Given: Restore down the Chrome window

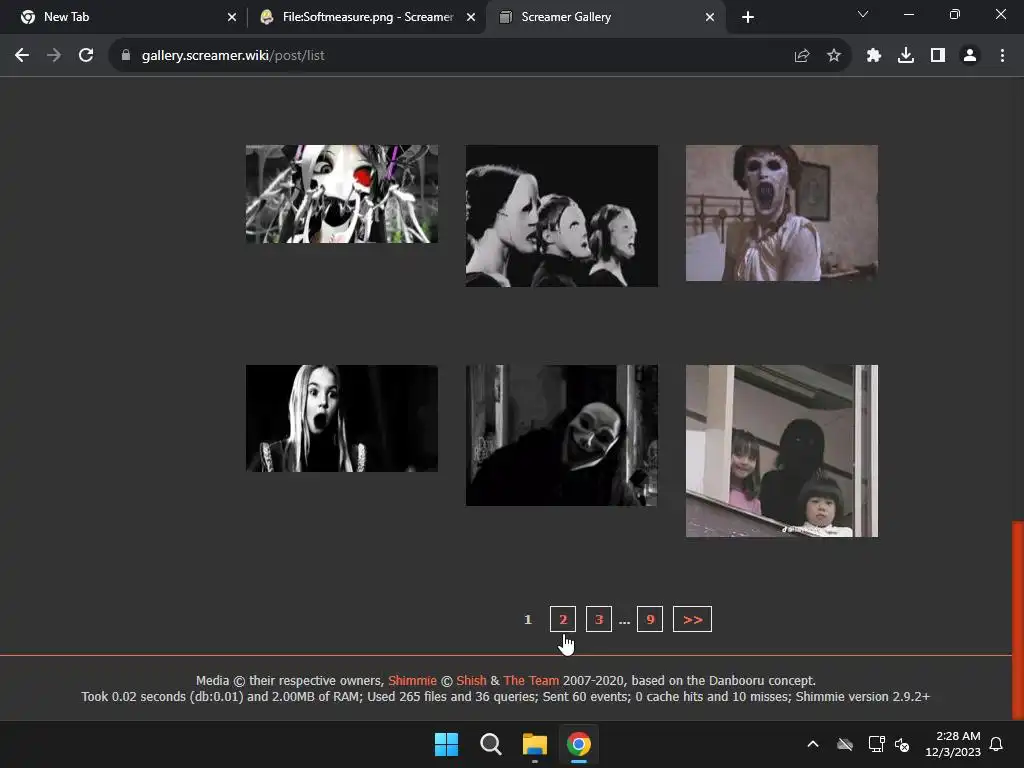Looking at the screenshot, I should tap(955, 14).
